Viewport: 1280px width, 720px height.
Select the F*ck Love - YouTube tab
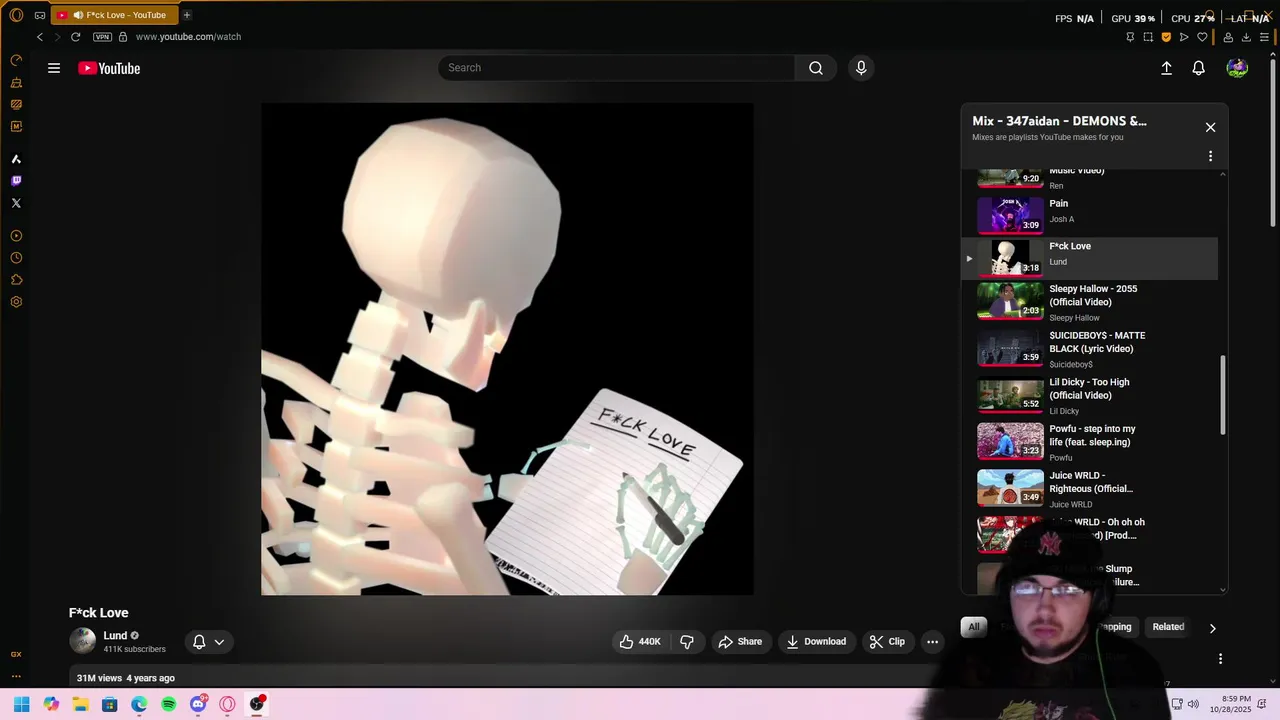coord(114,15)
